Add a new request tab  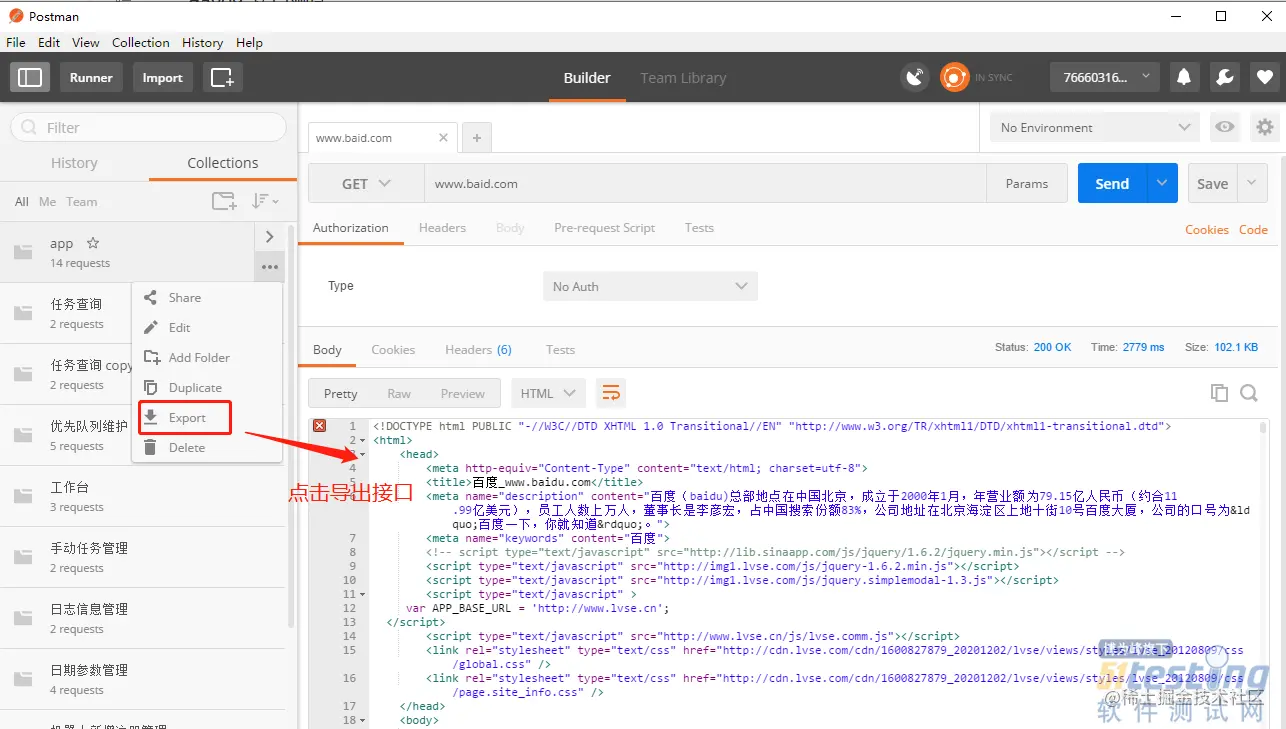[477, 138]
